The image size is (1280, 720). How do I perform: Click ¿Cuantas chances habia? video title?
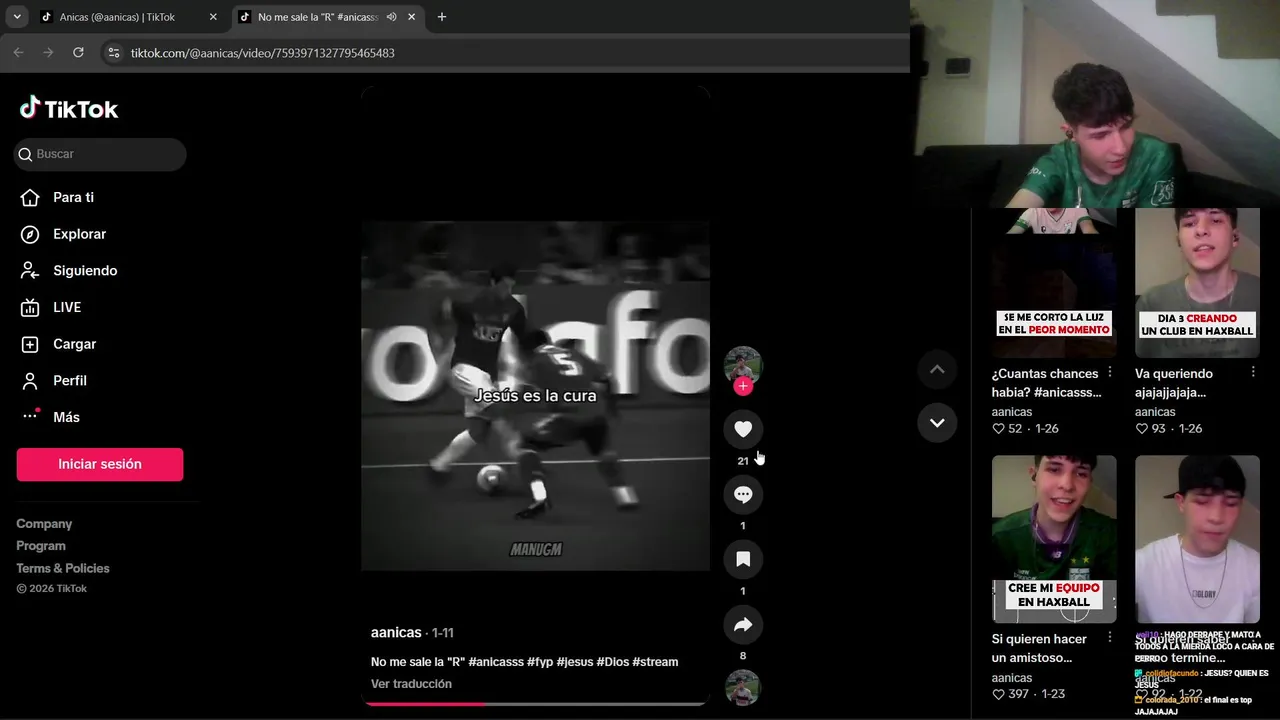pos(1046,383)
